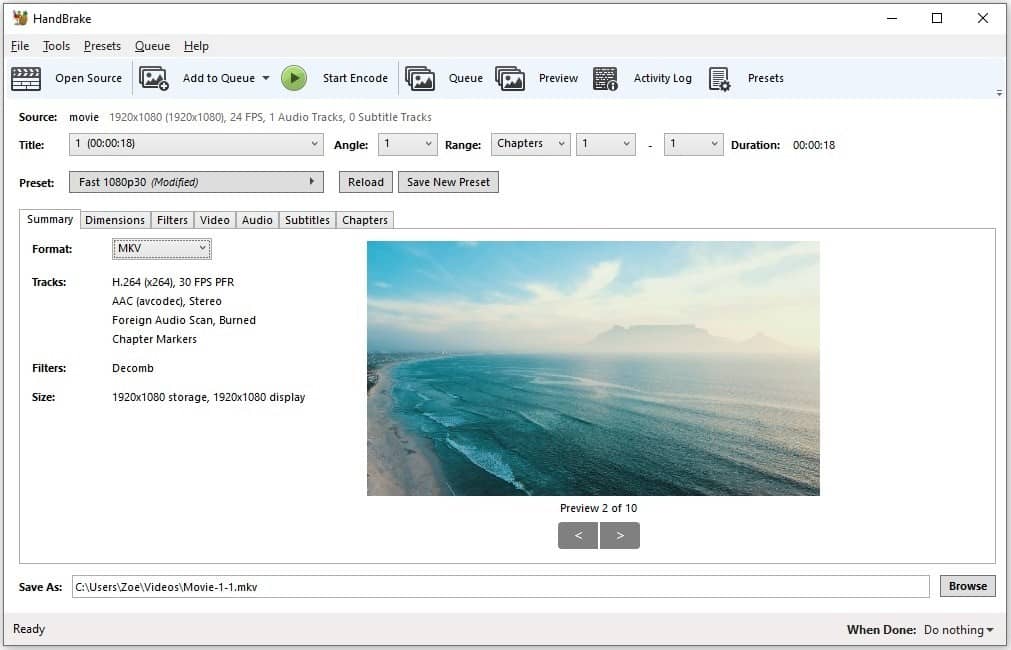1011x650 pixels.
Task: Open the Activity Log icon
Action: tap(605, 79)
